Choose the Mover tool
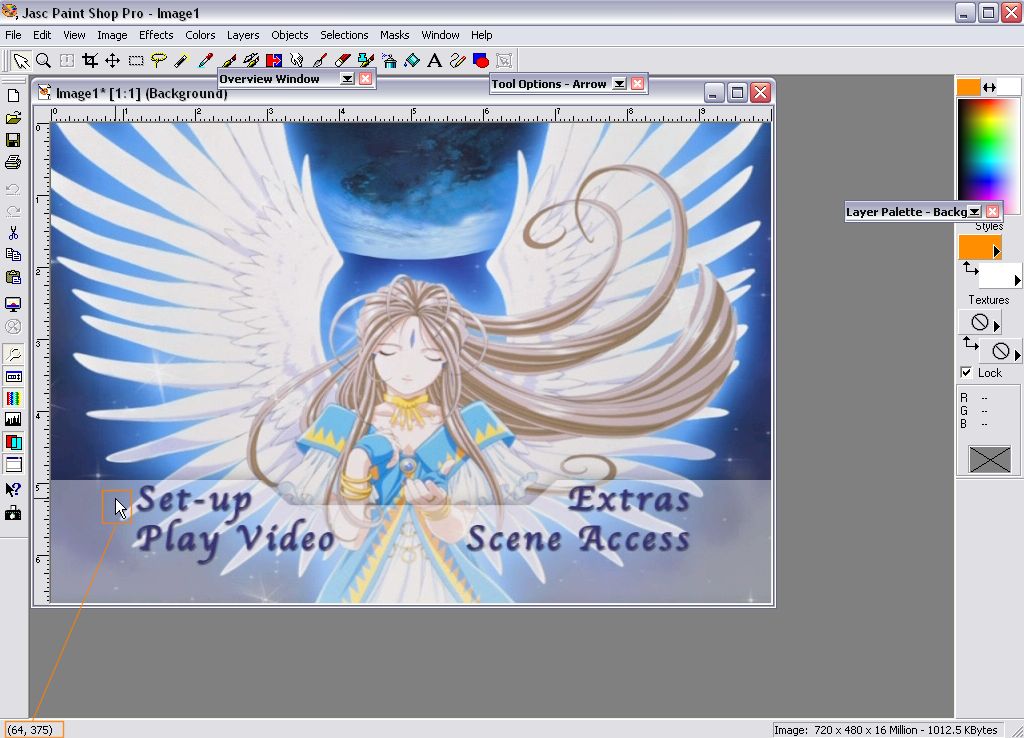 (113, 61)
